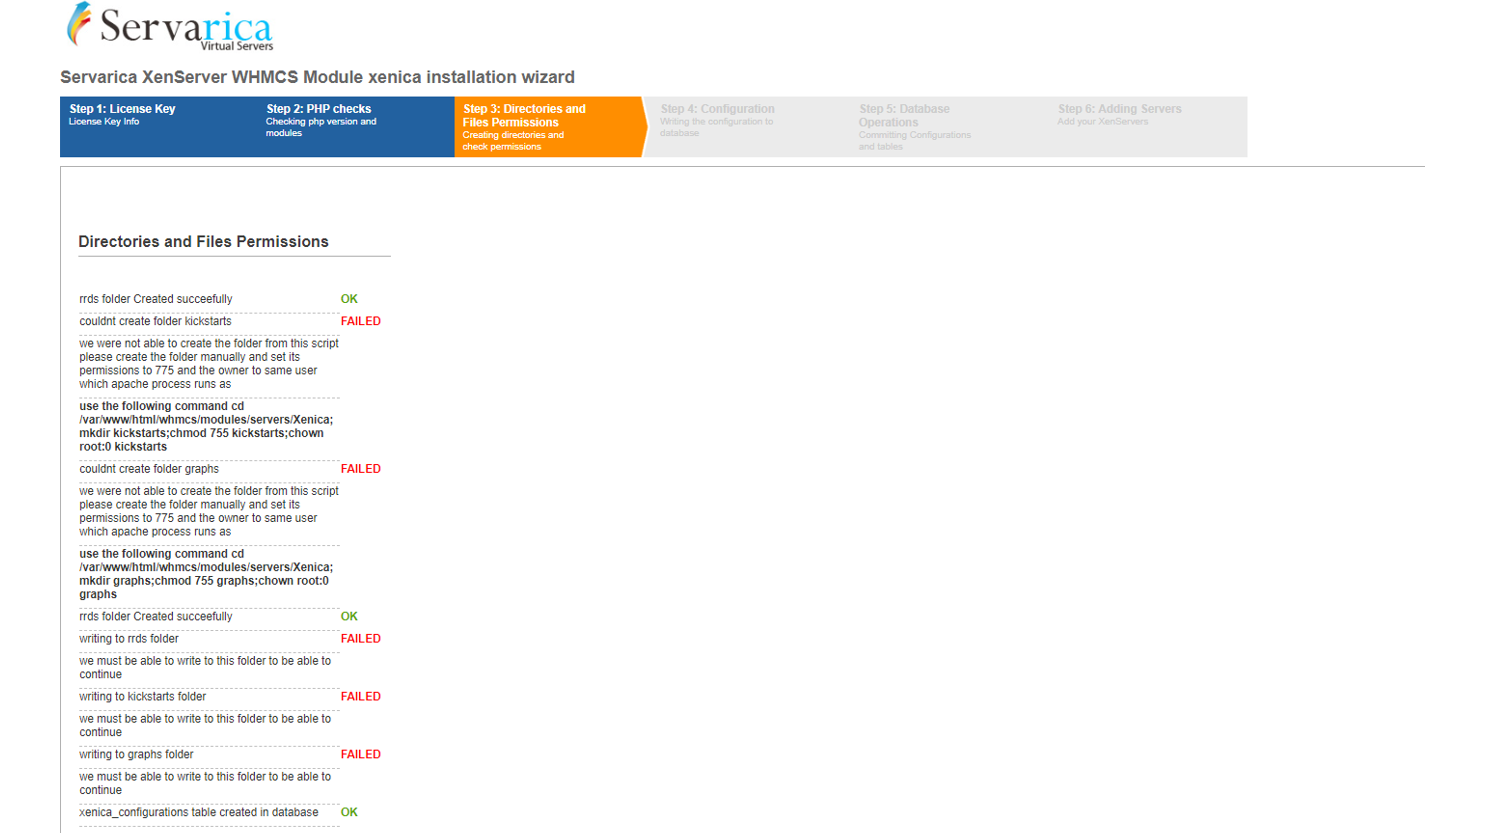Select the mkdir kickstarts command text
Screen dimensions: 1487x833
tap(206, 426)
